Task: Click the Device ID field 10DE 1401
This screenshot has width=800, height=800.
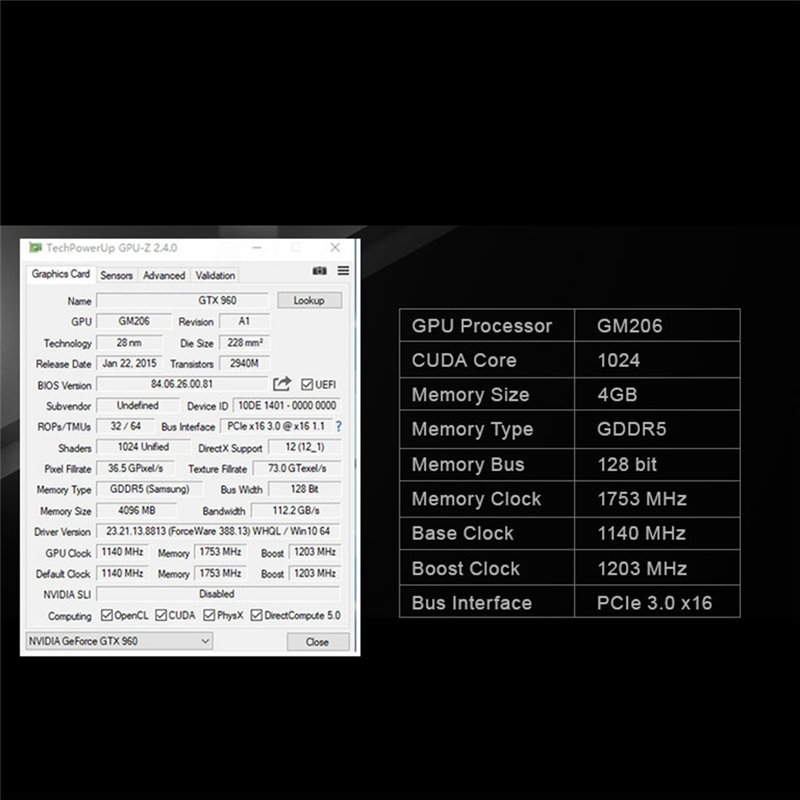Action: (287, 405)
